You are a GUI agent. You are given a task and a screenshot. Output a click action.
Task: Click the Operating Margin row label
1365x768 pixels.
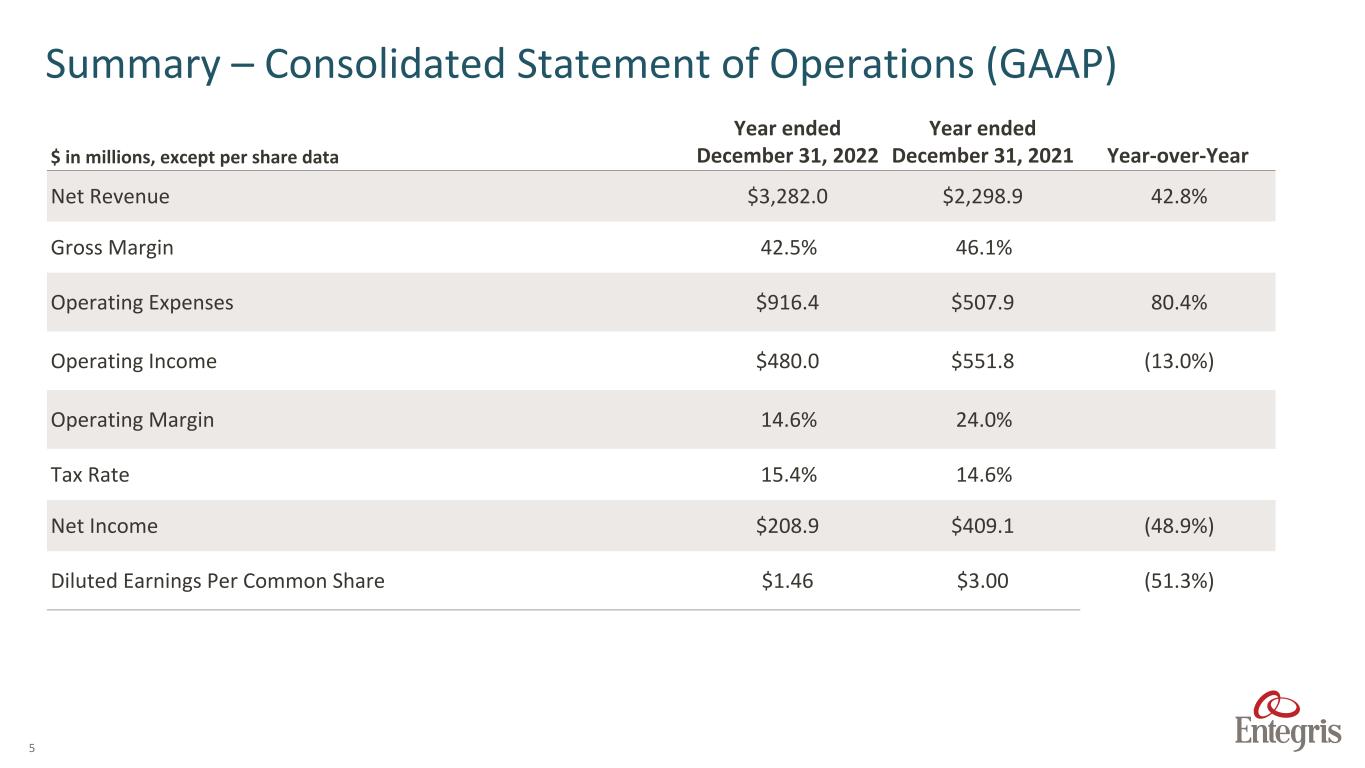tap(132, 420)
